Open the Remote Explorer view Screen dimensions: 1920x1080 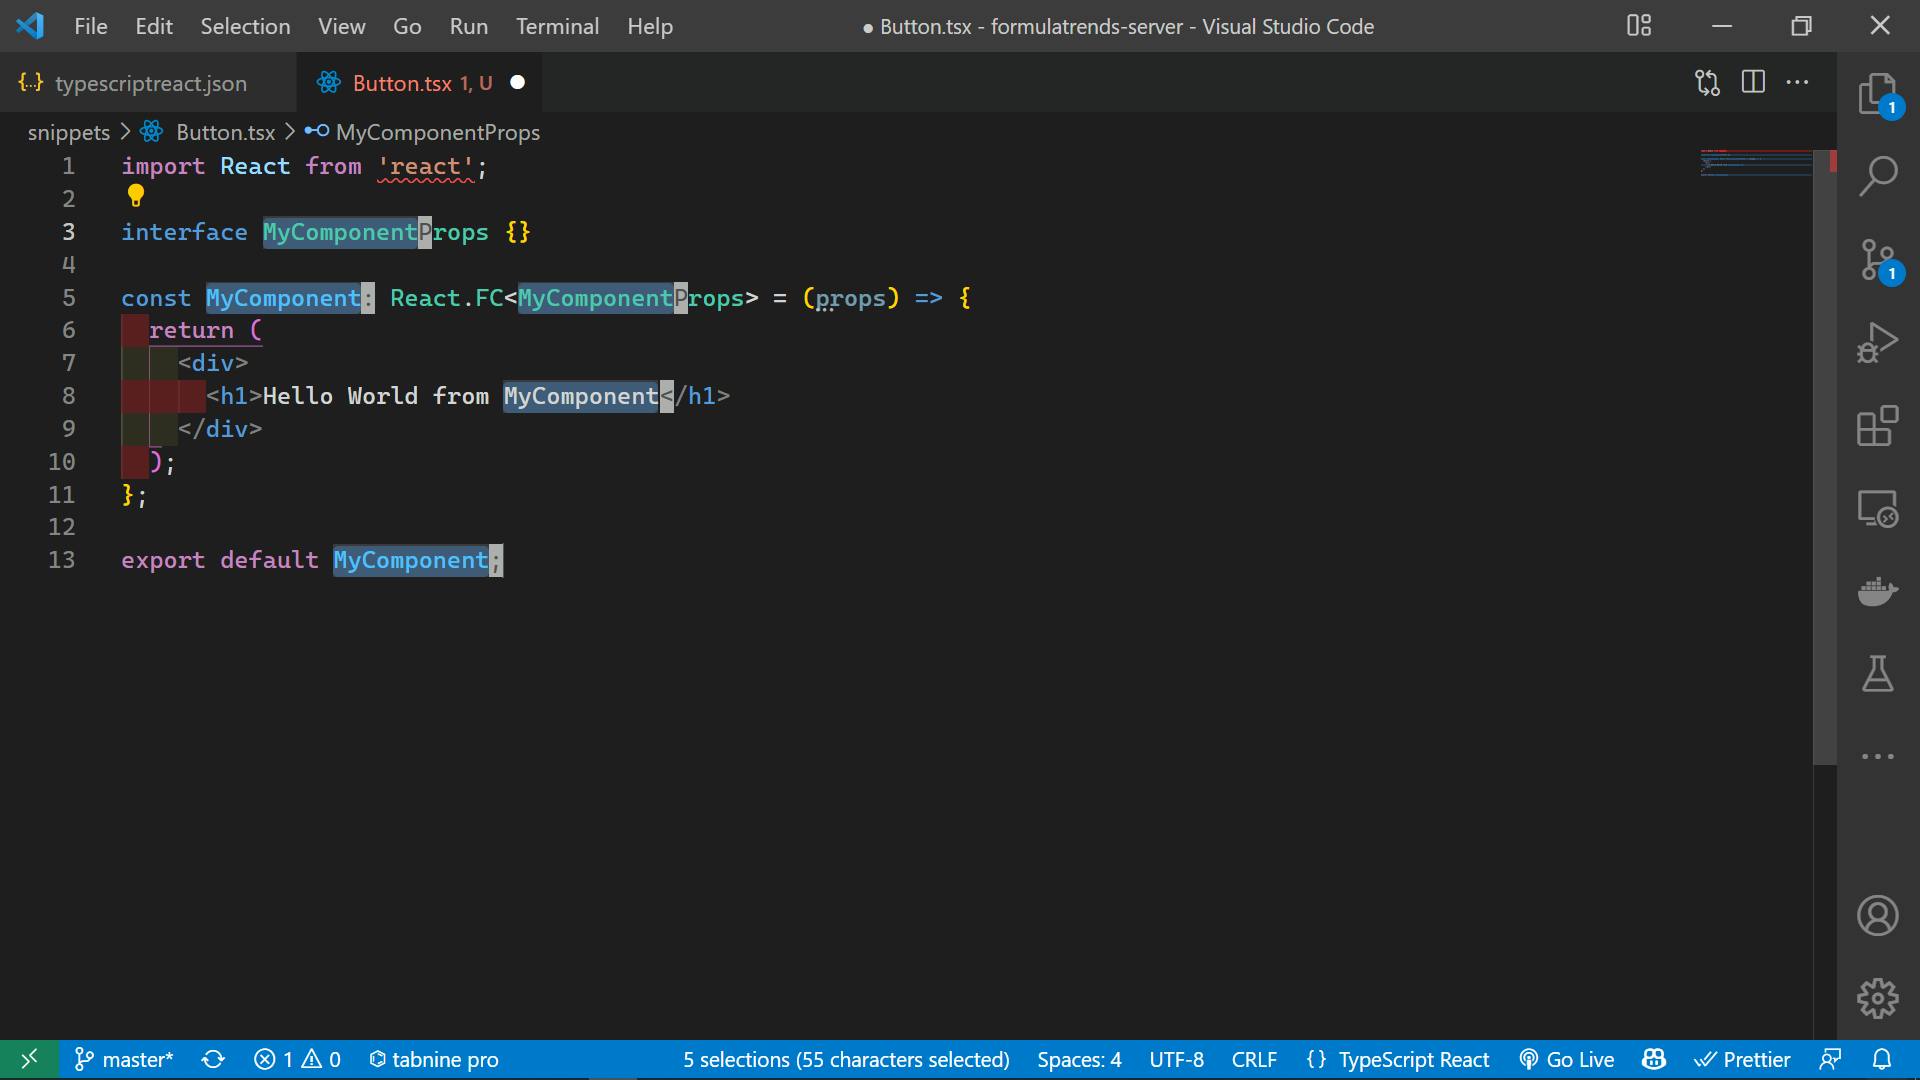tap(1878, 508)
